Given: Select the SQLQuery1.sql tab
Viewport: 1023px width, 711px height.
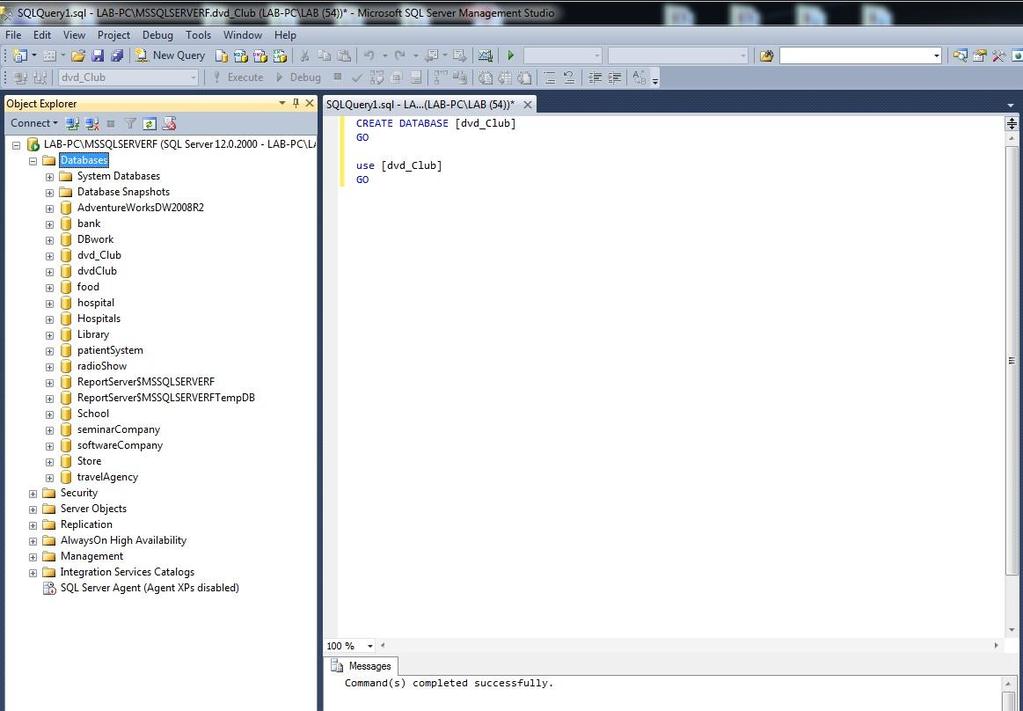Looking at the screenshot, I should [420, 104].
